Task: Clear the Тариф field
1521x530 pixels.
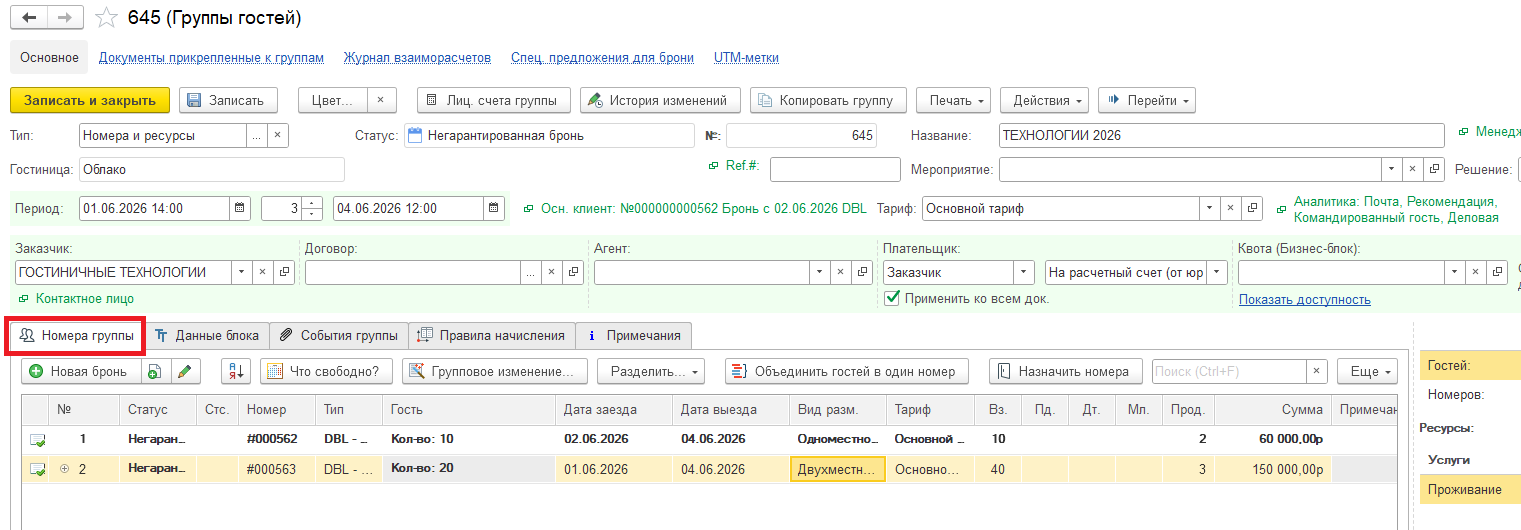Action: click(1233, 208)
